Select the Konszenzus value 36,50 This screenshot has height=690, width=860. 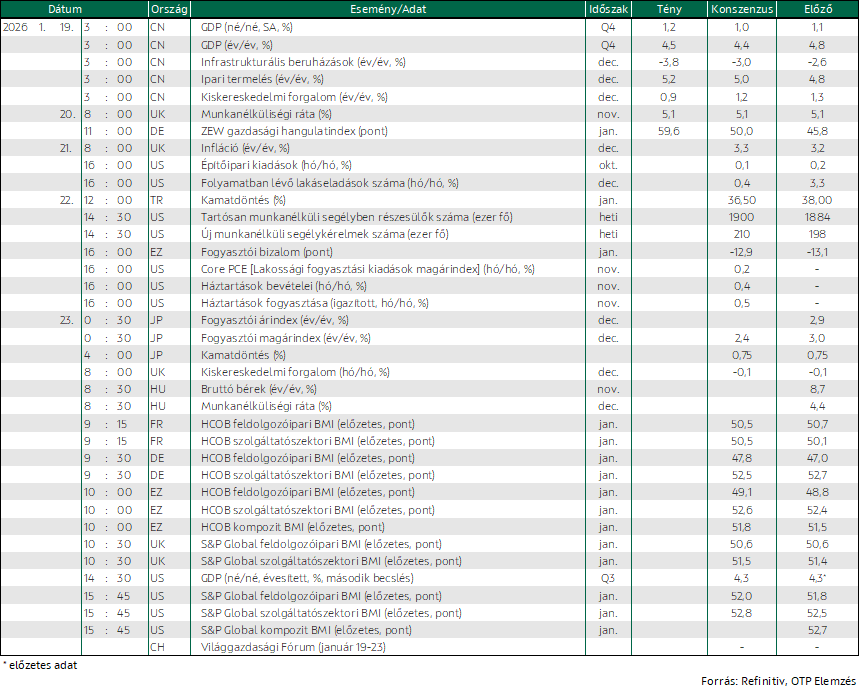(742, 200)
